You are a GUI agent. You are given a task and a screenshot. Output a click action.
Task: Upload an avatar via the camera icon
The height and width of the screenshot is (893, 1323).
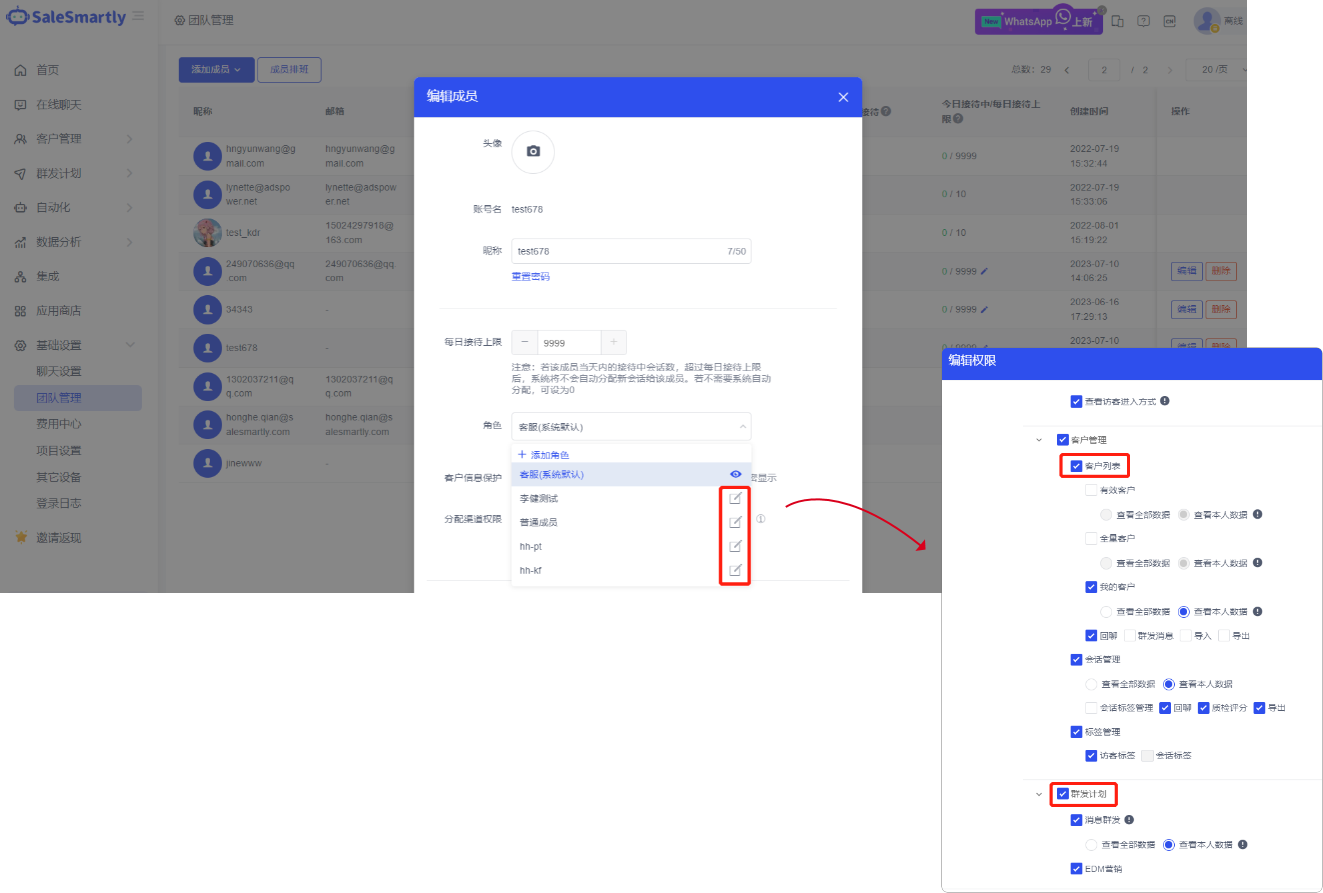[533, 152]
